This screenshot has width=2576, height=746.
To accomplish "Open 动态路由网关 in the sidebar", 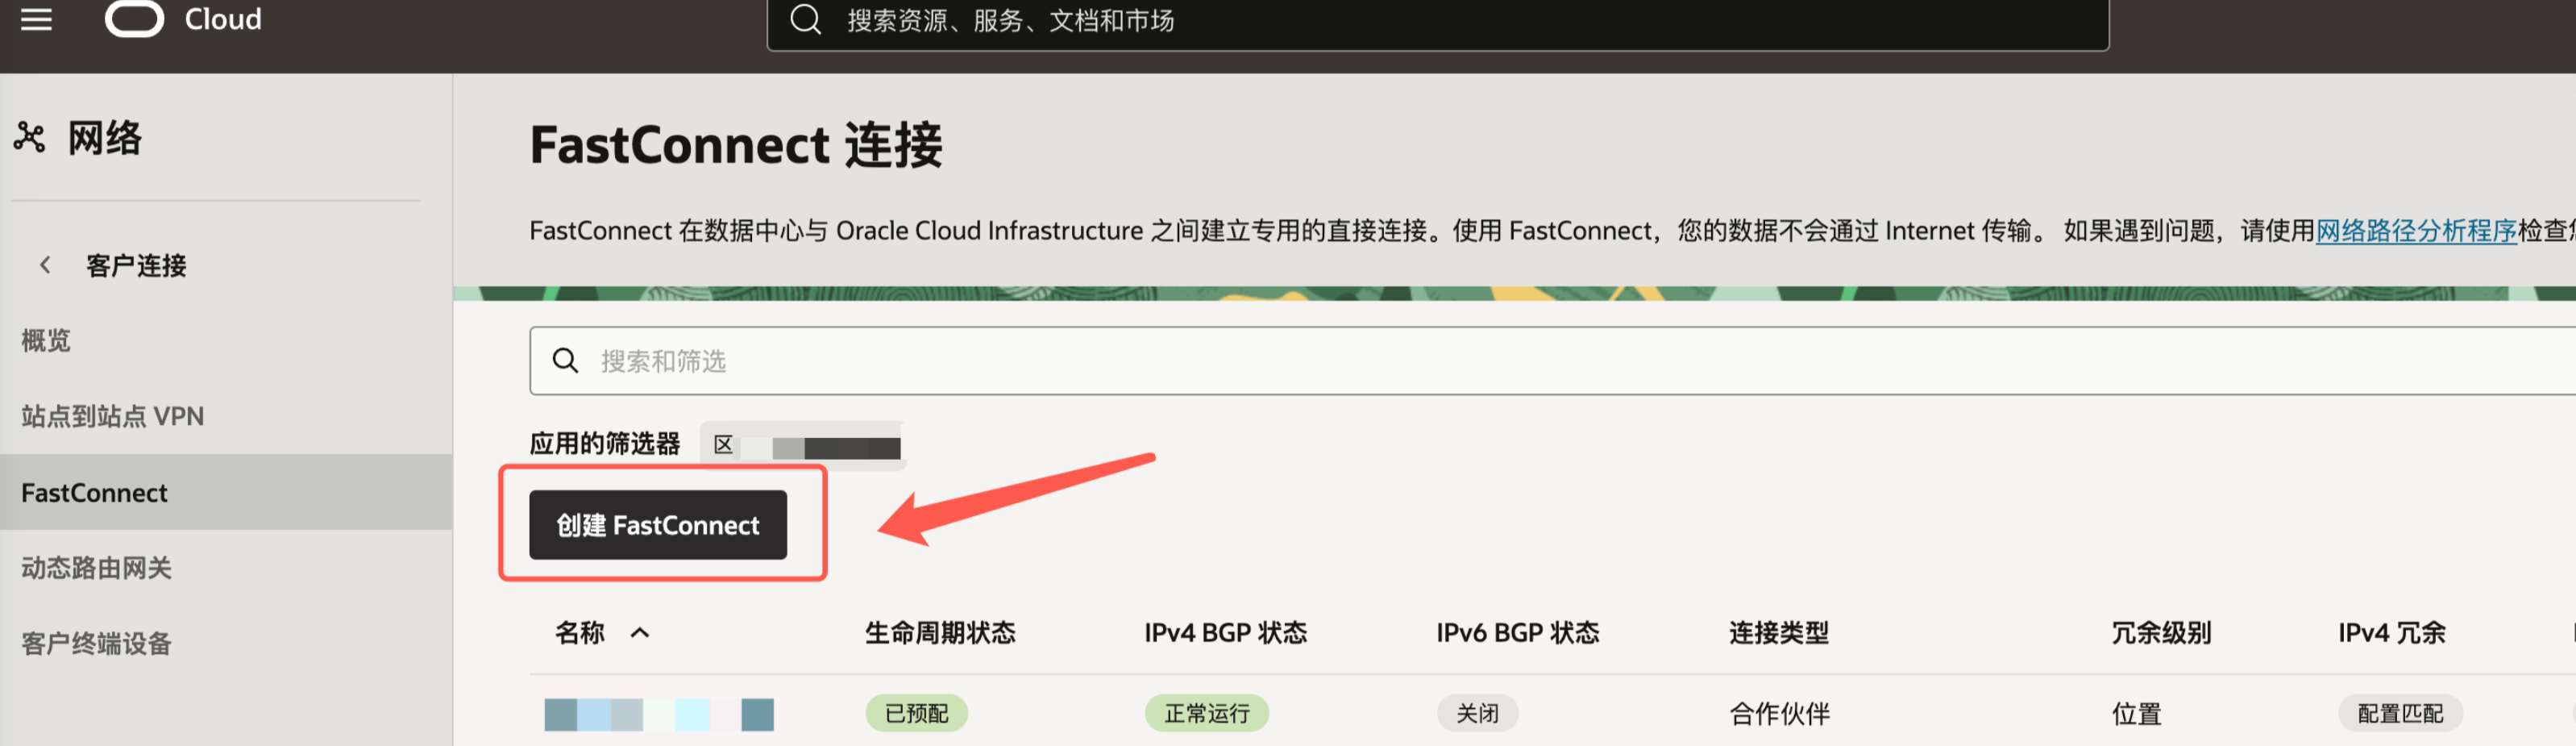I will point(97,568).
